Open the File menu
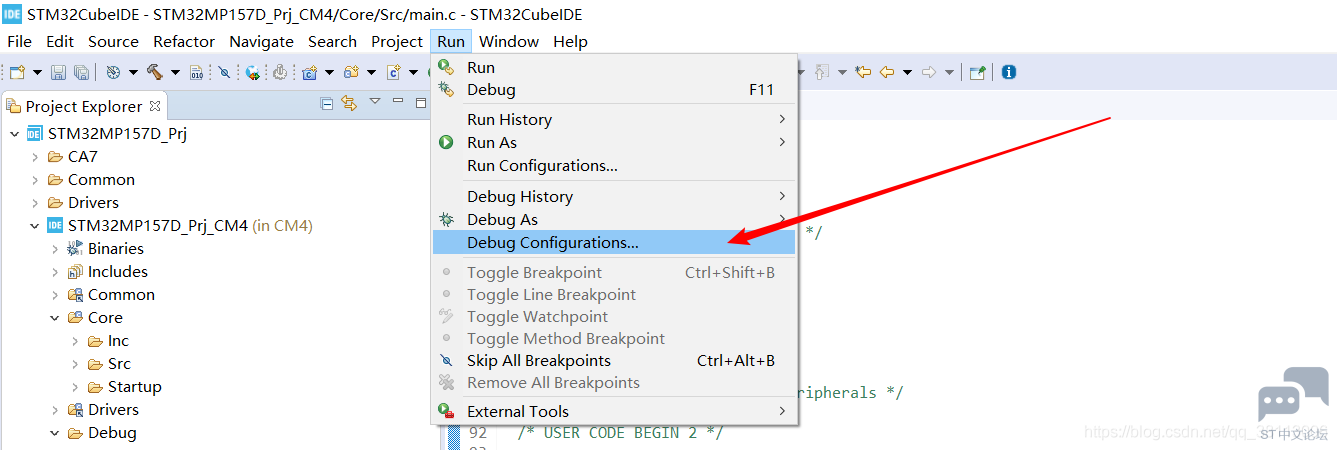Screen dimensions: 1337x450 point(19,41)
